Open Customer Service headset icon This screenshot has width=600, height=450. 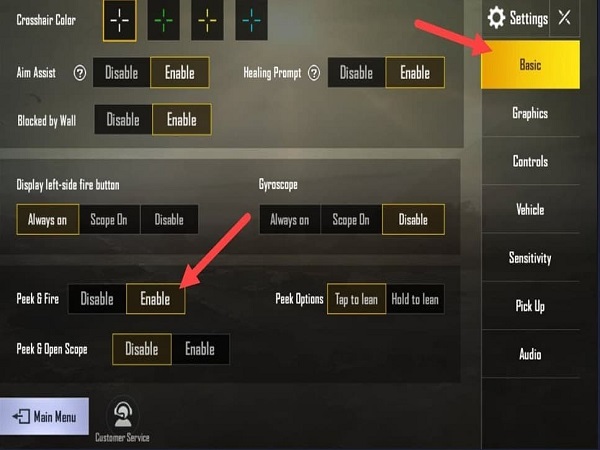point(122,415)
